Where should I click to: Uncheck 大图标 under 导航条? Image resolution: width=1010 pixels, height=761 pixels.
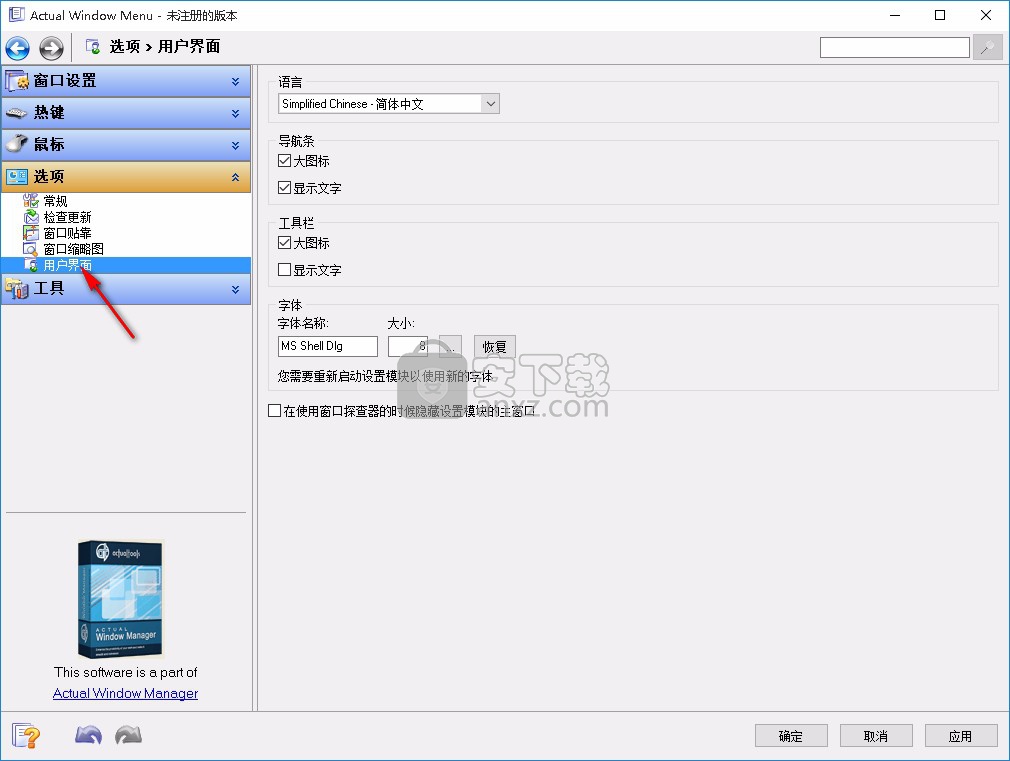point(284,160)
